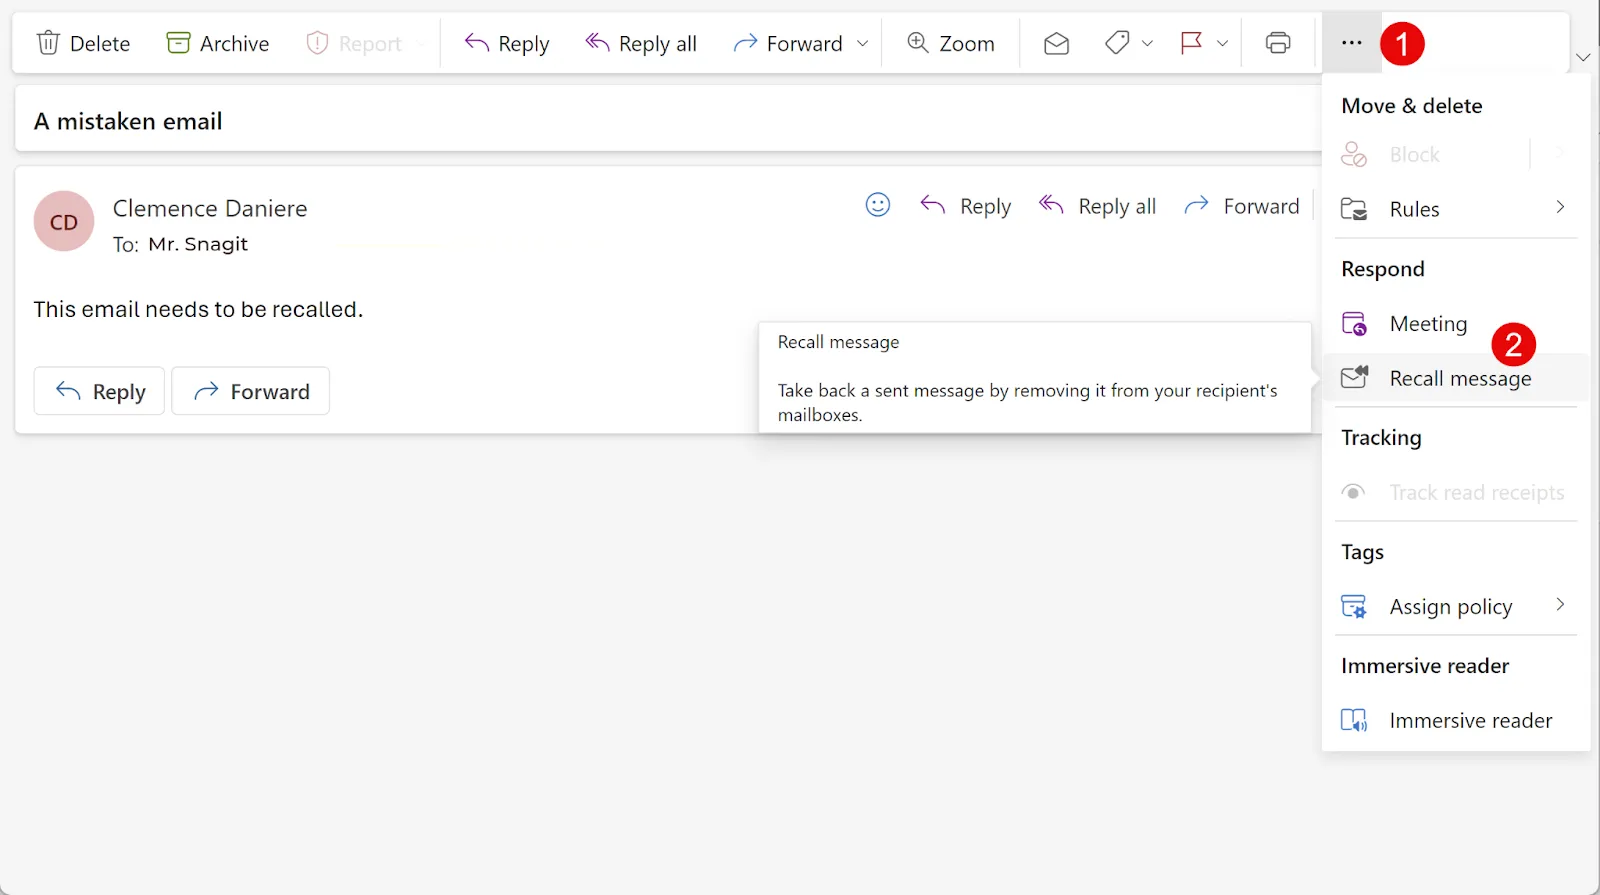Archive the email using toolbar Archive
1600x895 pixels.
click(218, 43)
